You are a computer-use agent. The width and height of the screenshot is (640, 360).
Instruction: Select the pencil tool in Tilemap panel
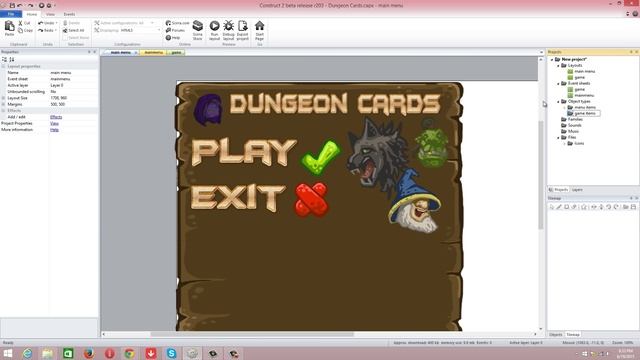click(559, 207)
